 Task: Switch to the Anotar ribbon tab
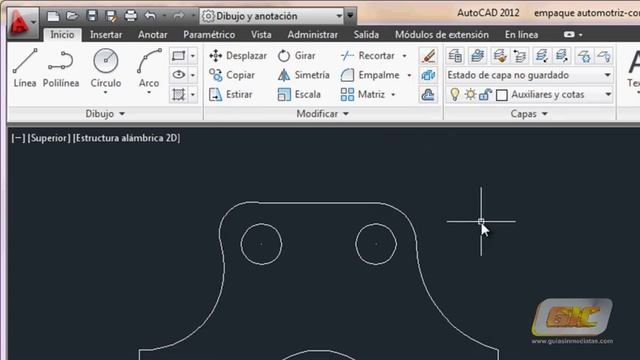click(153, 35)
